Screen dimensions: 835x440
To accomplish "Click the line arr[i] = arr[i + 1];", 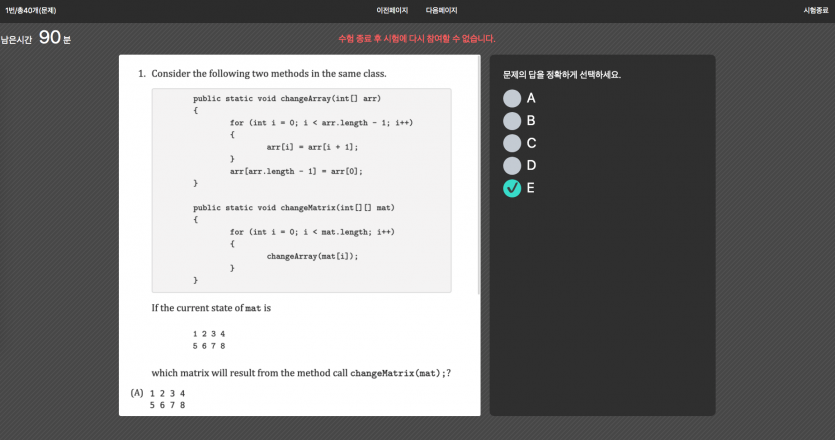I will [x=312, y=147].
